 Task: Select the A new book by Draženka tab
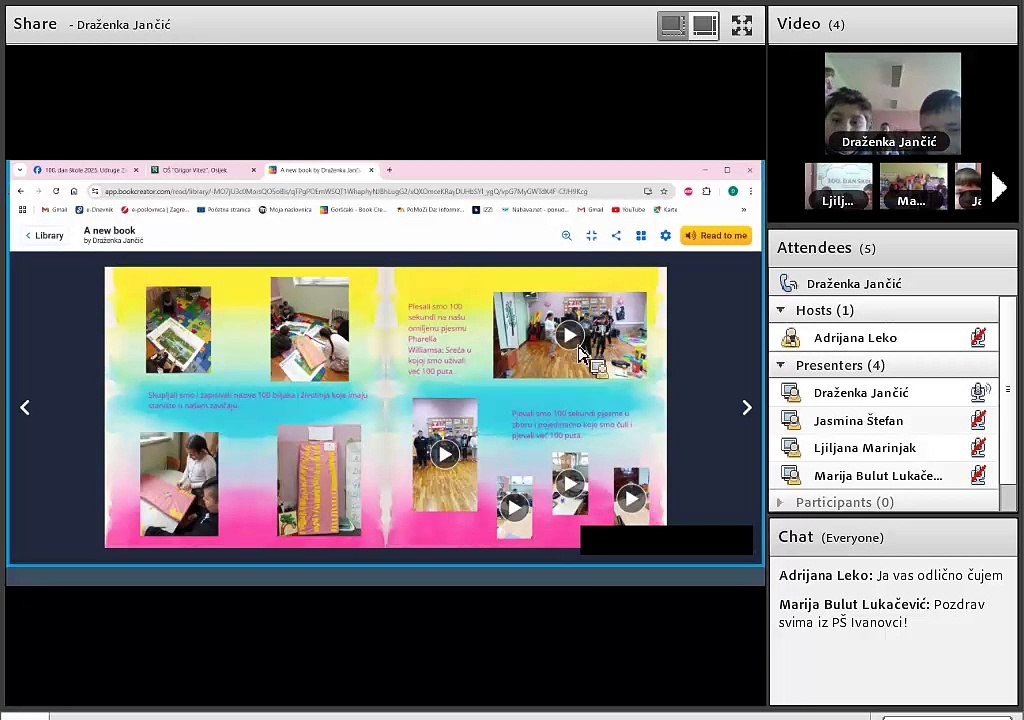pyautogui.click(x=322, y=170)
